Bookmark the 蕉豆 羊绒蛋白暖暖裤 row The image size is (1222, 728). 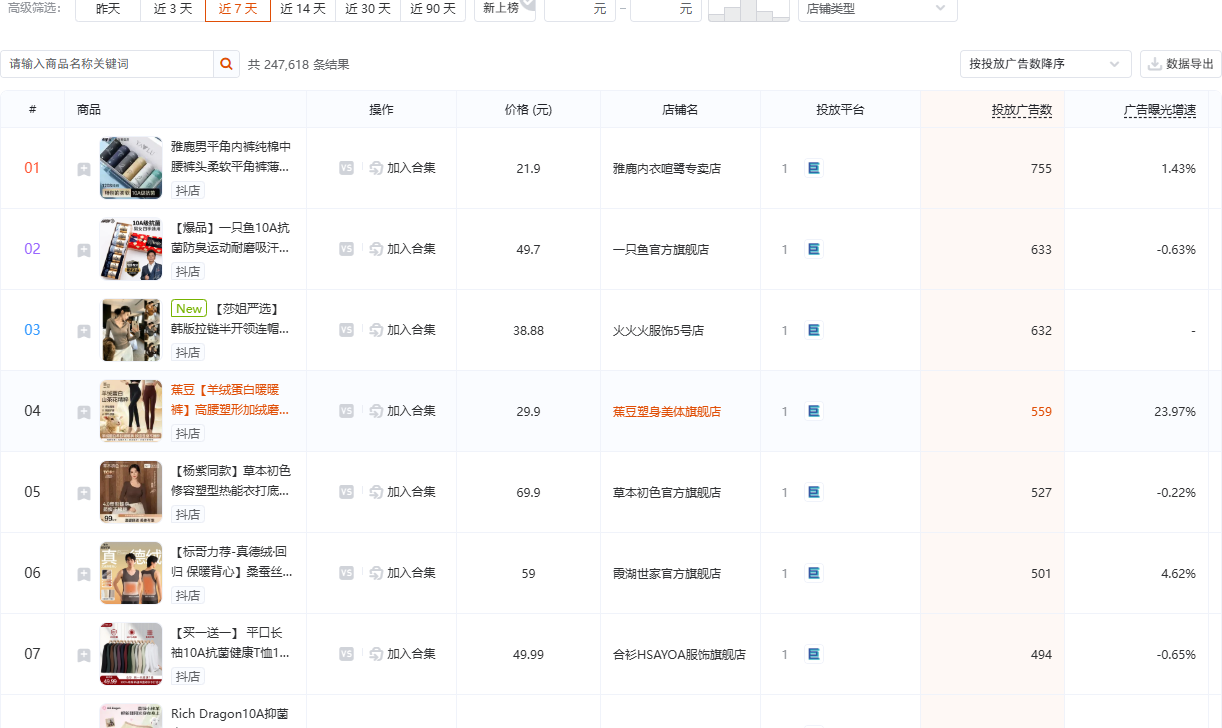point(84,412)
